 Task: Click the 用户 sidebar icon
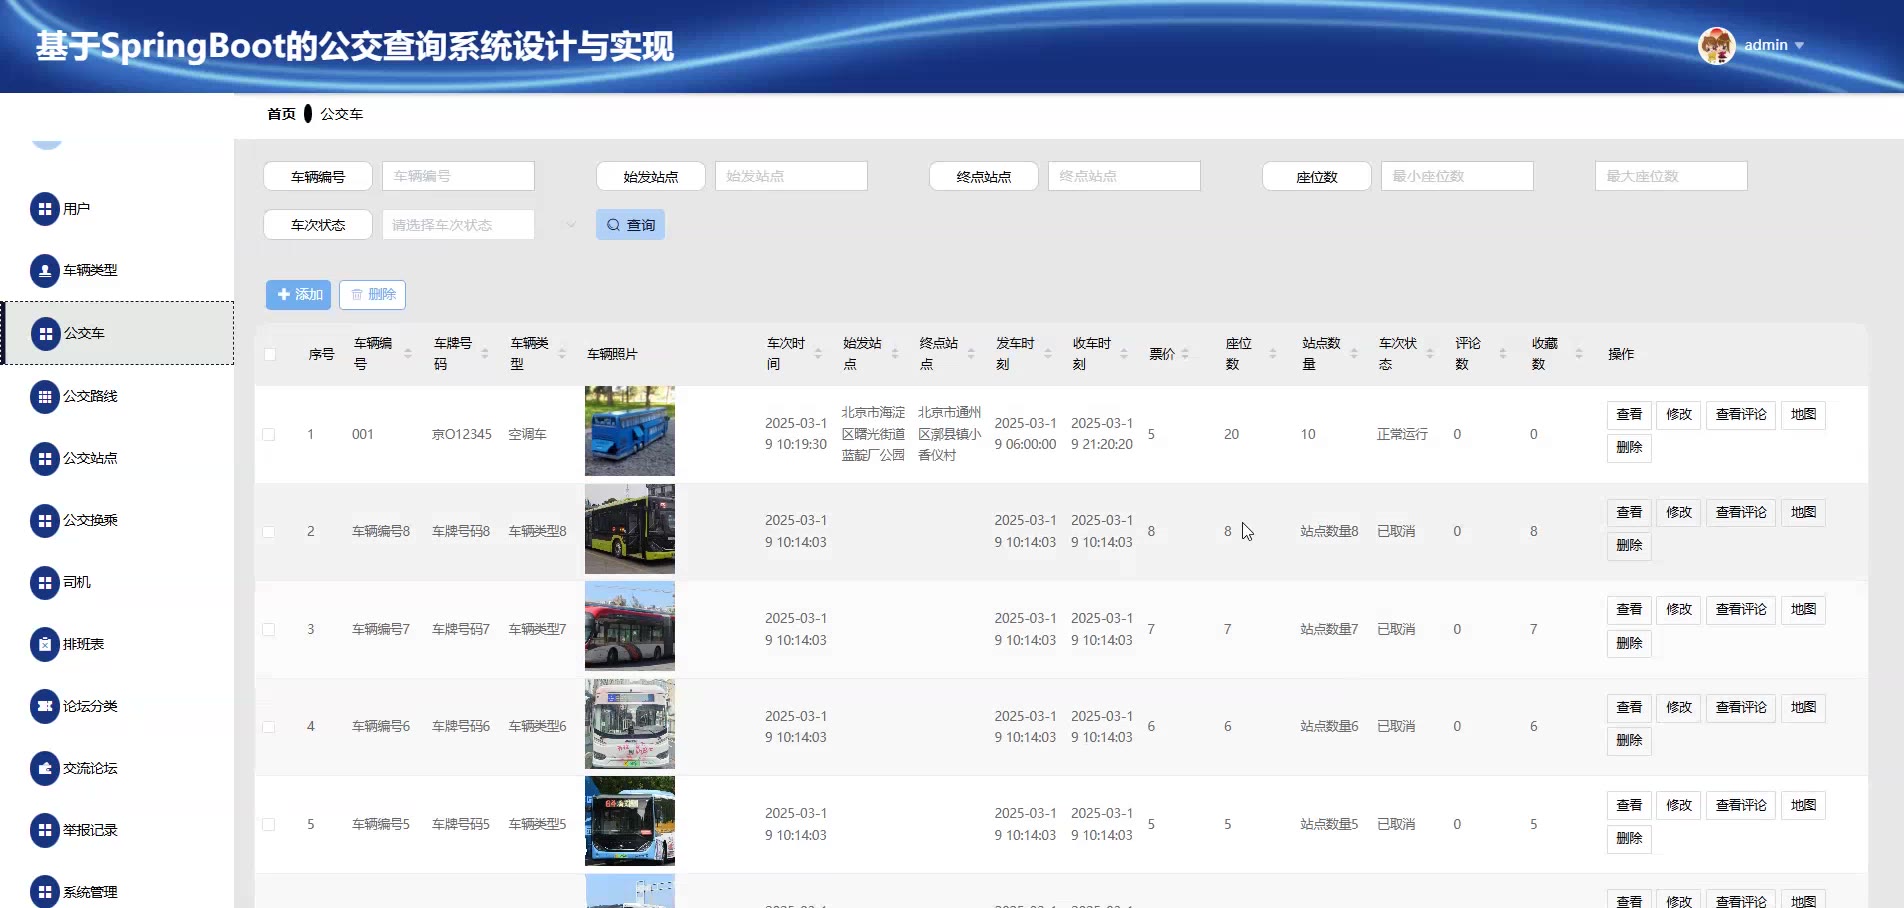(44, 209)
